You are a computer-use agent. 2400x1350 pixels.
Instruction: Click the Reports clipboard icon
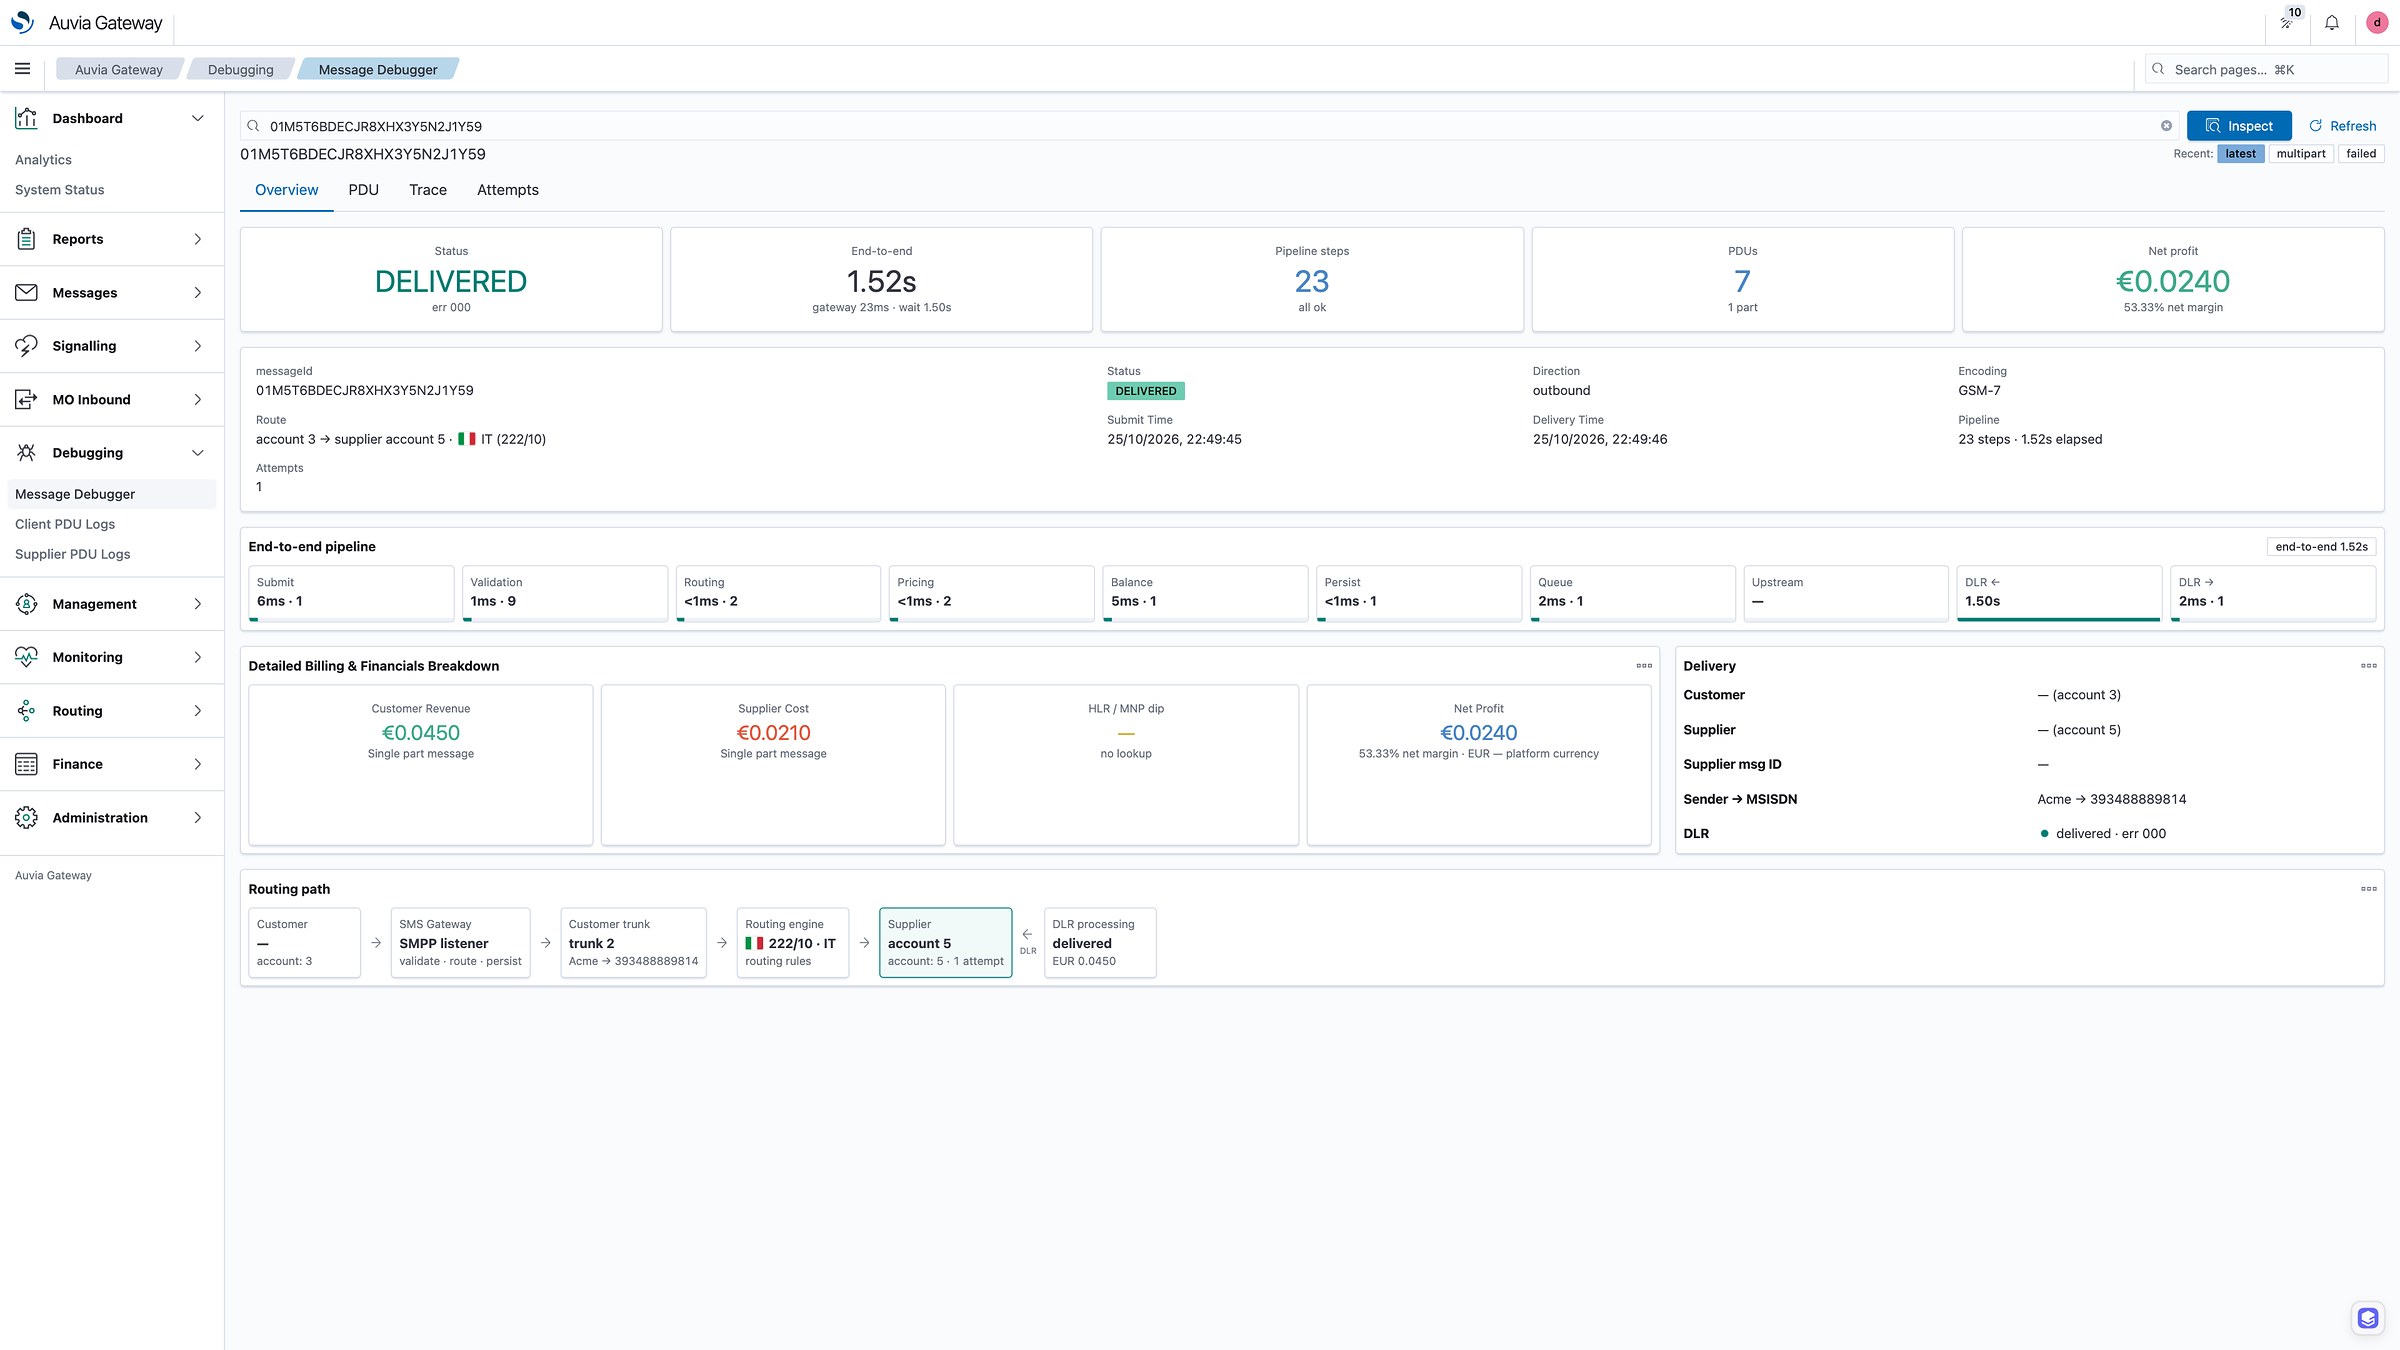click(26, 239)
